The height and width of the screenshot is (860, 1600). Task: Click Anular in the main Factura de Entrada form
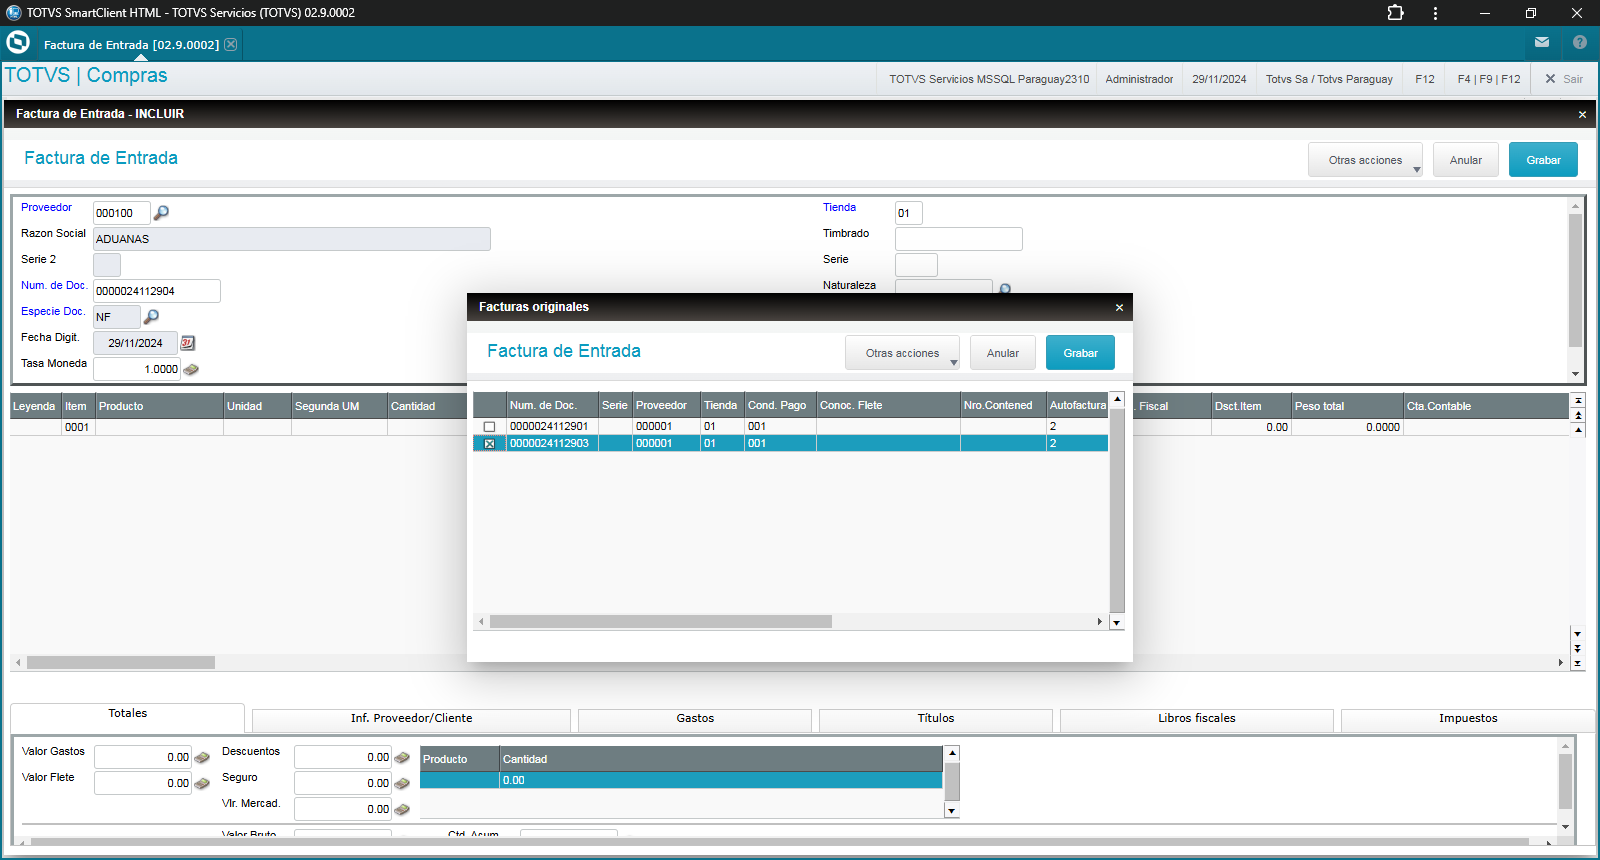click(1466, 160)
